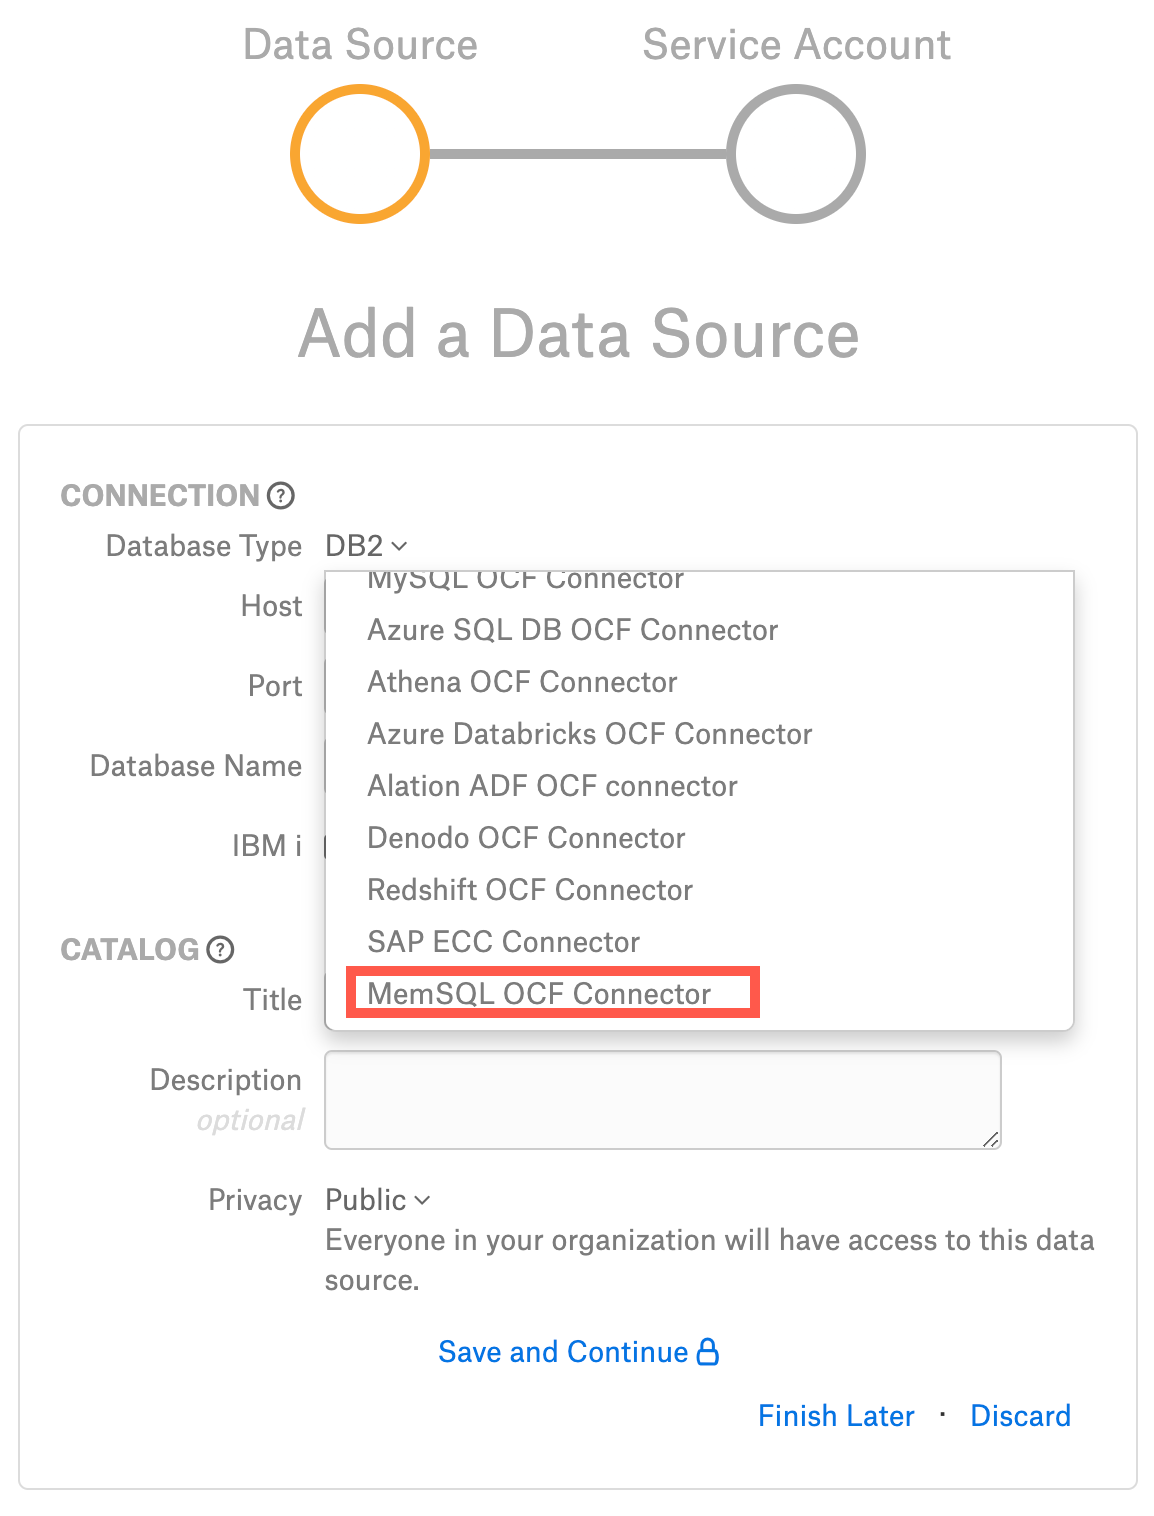Screen dimensions: 1154x1516
Task: Pick Redshift OCF Connector entry
Action: click(x=530, y=890)
